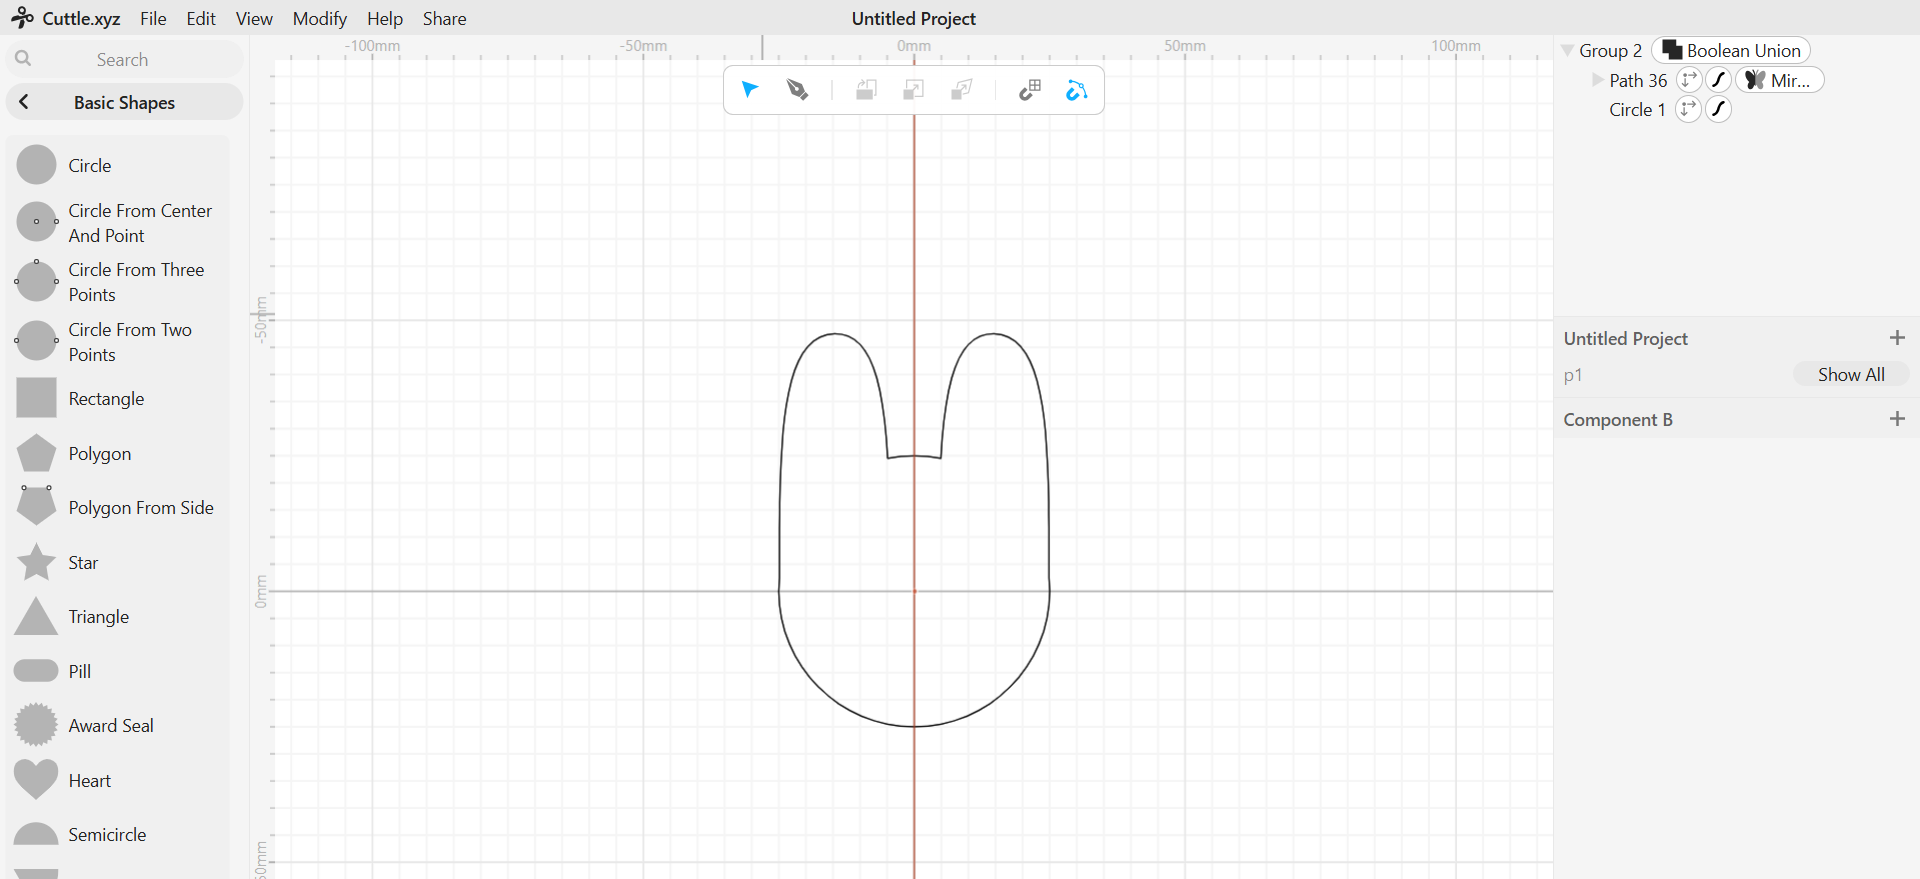This screenshot has width=1920, height=879.
Task: Click the Show All button
Action: click(1851, 374)
